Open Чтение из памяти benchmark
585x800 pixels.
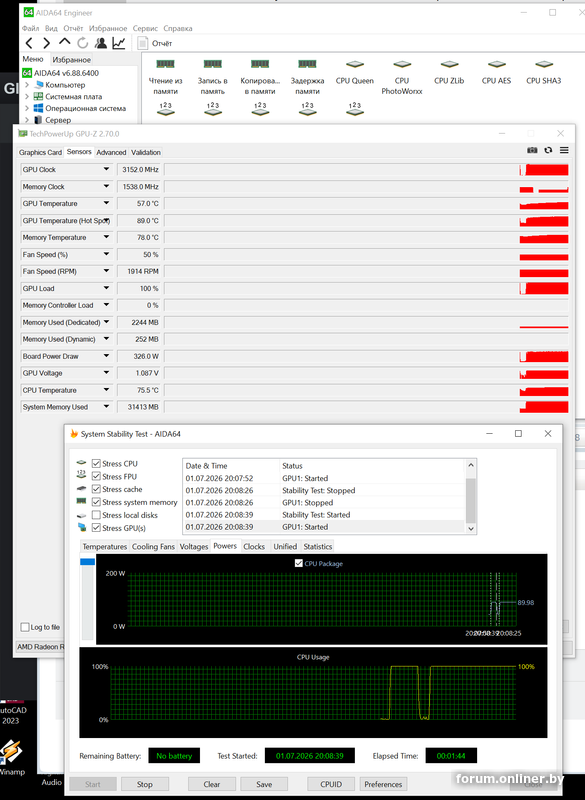[x=165, y=77]
